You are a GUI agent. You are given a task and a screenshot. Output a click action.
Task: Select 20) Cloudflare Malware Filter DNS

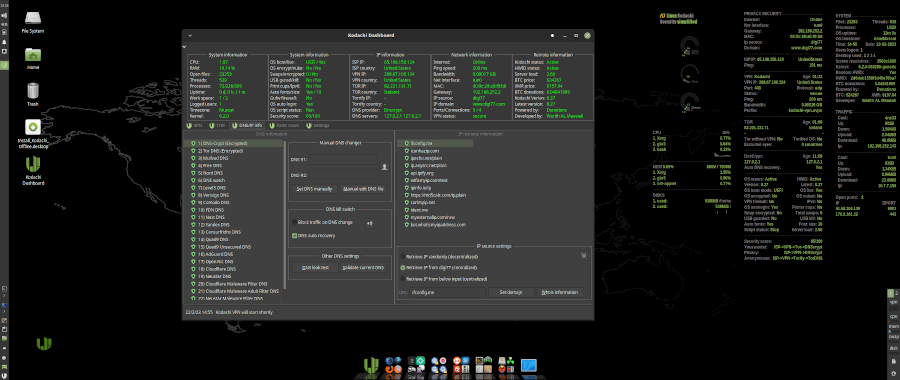tap(232, 284)
